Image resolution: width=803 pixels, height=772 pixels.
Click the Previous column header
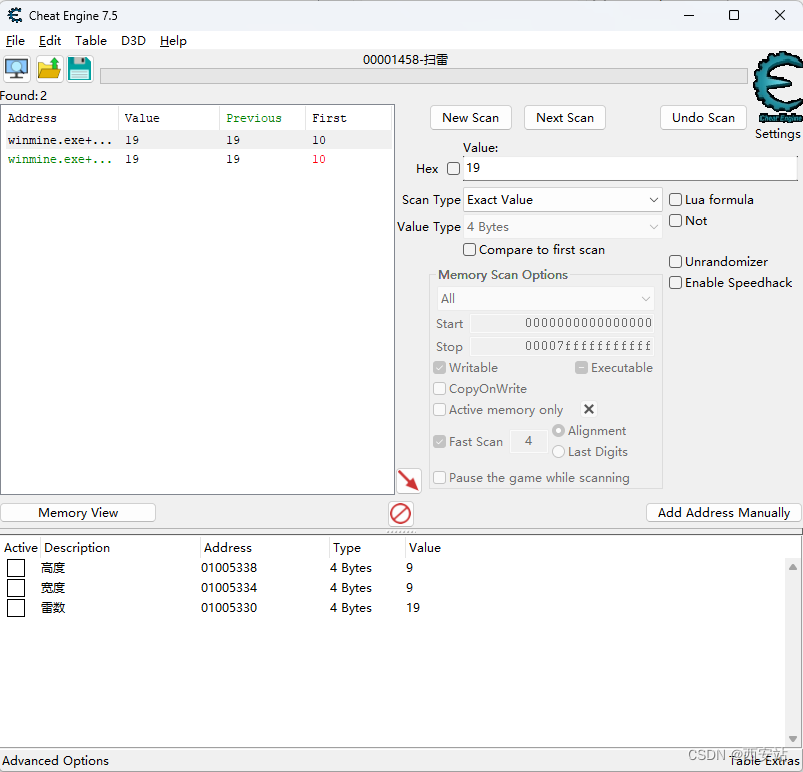(262, 118)
